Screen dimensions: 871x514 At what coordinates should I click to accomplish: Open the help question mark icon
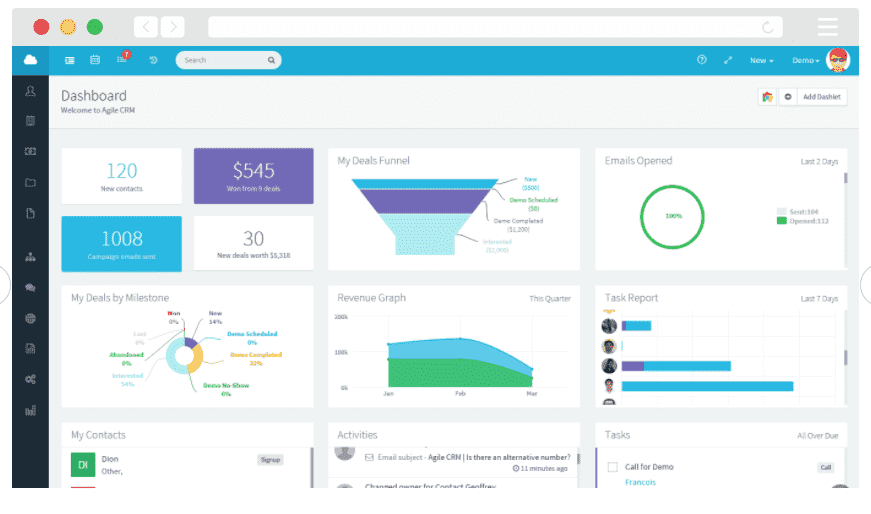(x=702, y=59)
